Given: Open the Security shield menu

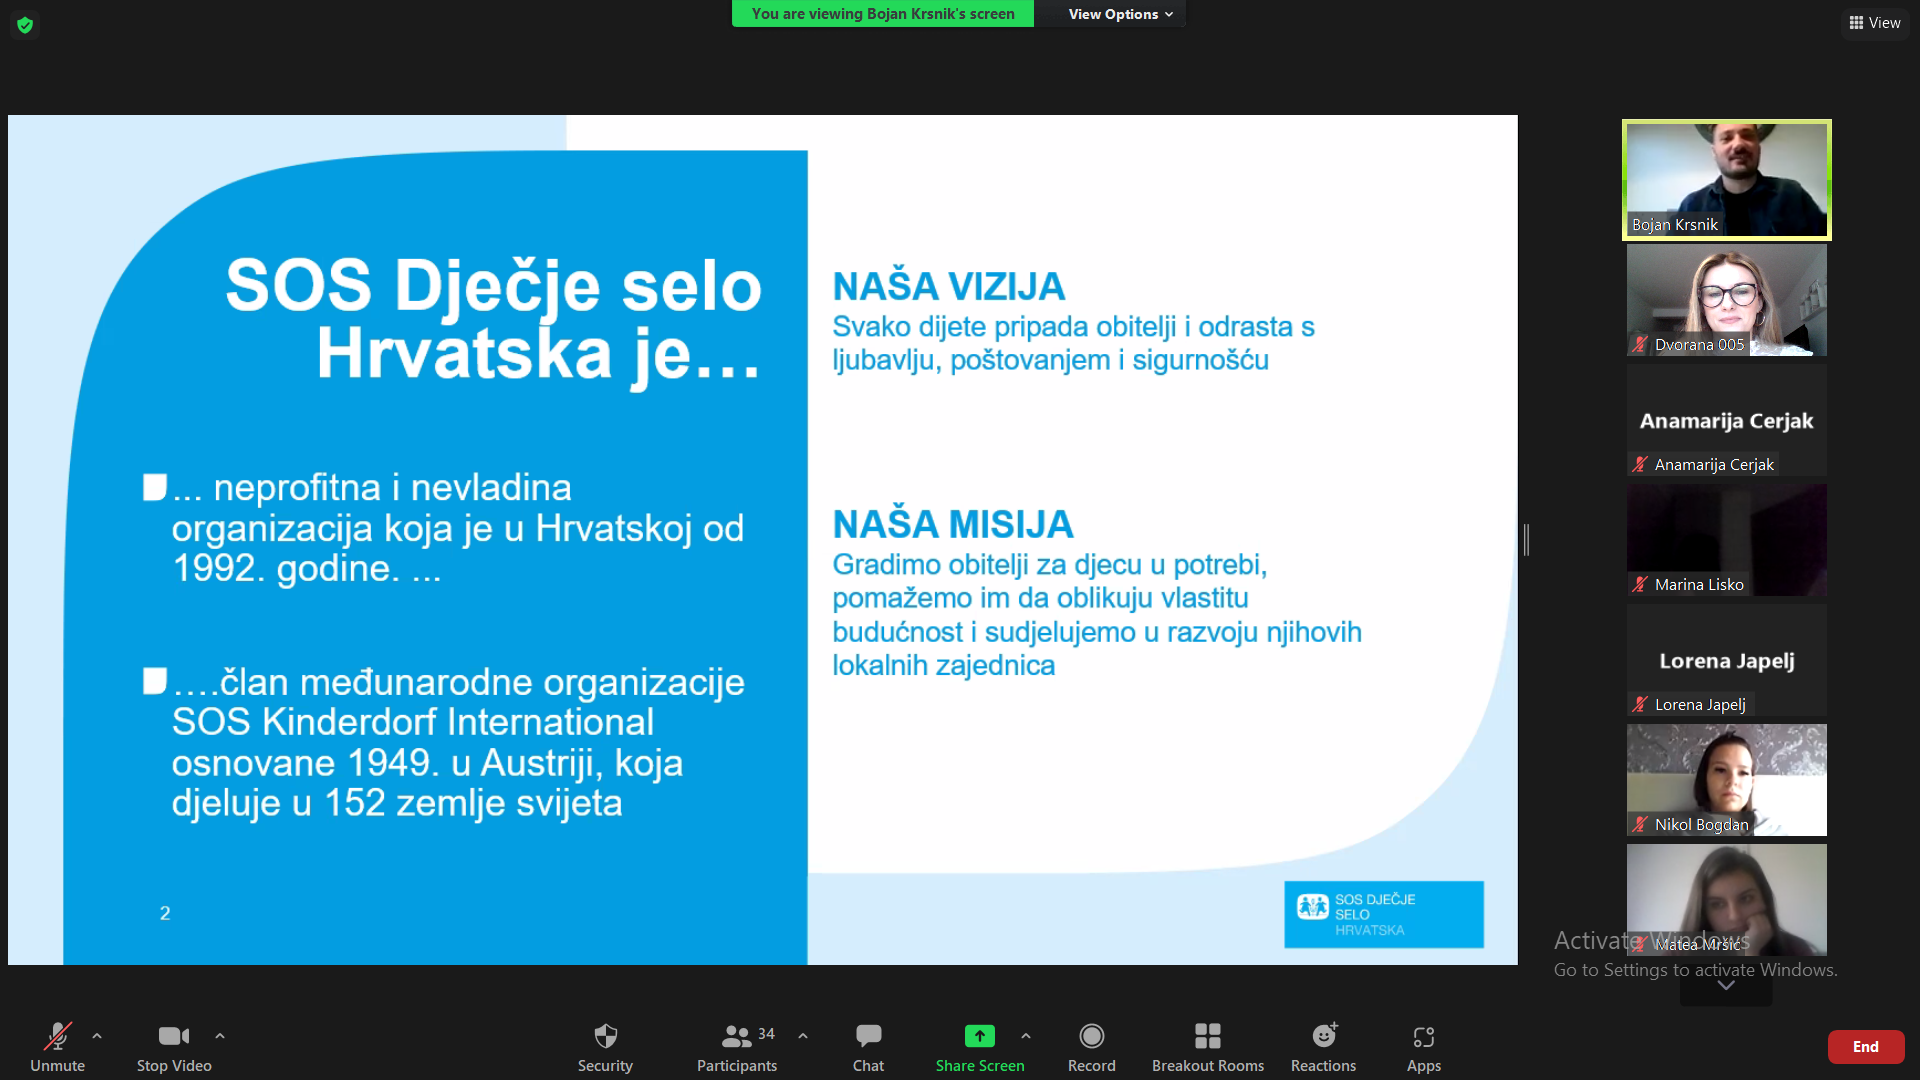Looking at the screenshot, I should click(605, 1046).
